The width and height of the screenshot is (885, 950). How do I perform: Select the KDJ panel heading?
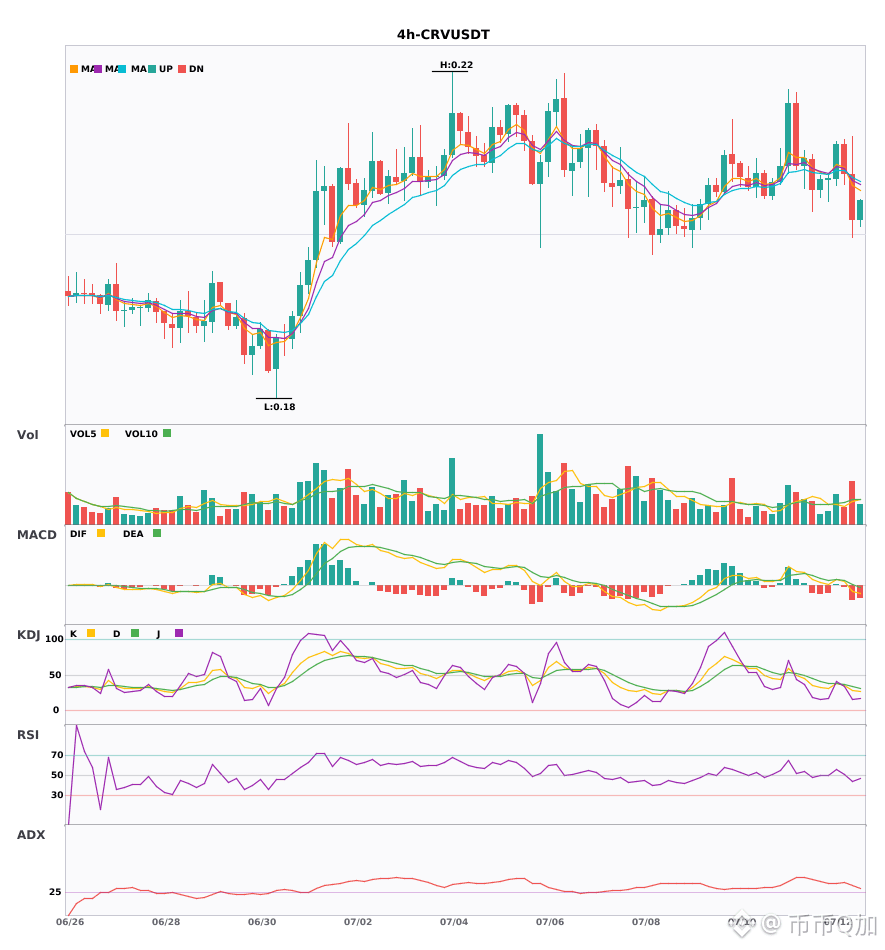tap(28, 635)
